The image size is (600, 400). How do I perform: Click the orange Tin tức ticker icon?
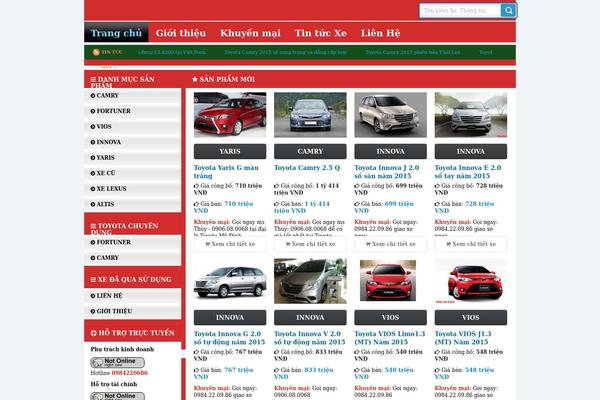[x=96, y=52]
